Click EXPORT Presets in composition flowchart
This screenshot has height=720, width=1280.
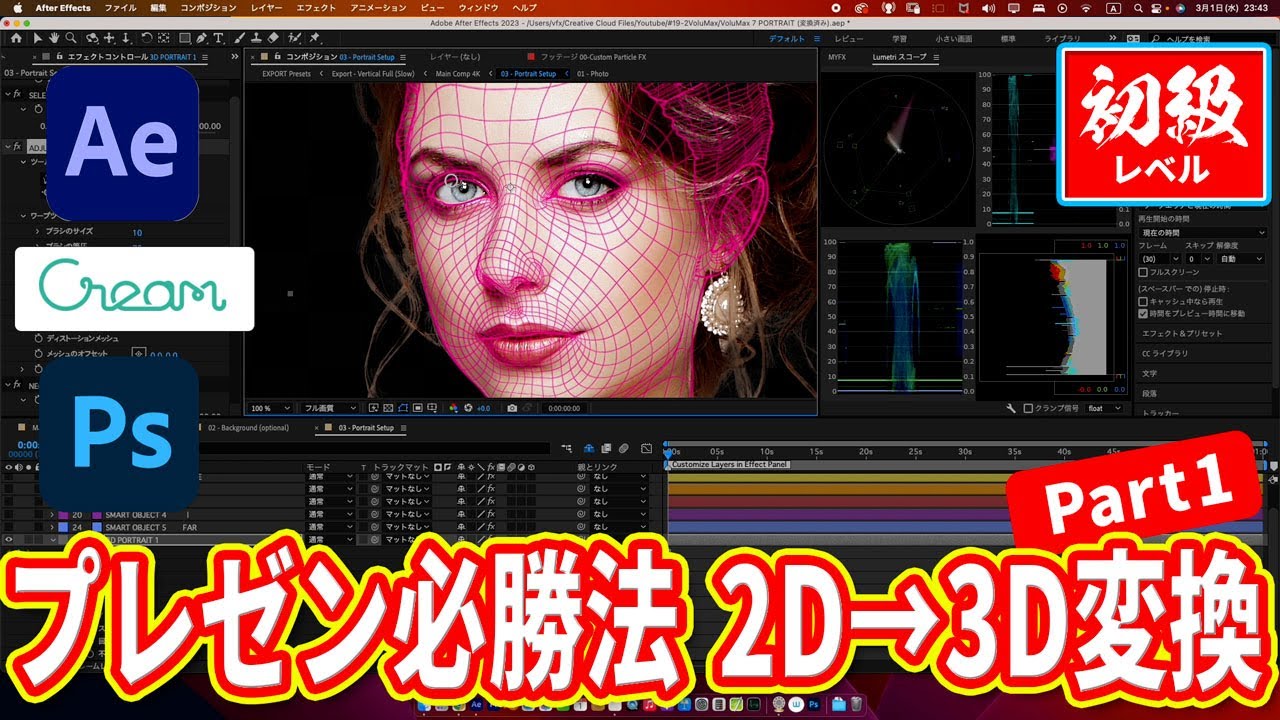tap(286, 74)
